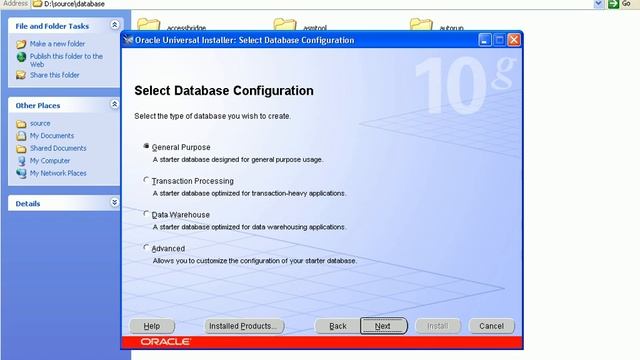Click the Go button in Explorer address bar
The width and height of the screenshot is (640, 360).
(x=620, y=4)
